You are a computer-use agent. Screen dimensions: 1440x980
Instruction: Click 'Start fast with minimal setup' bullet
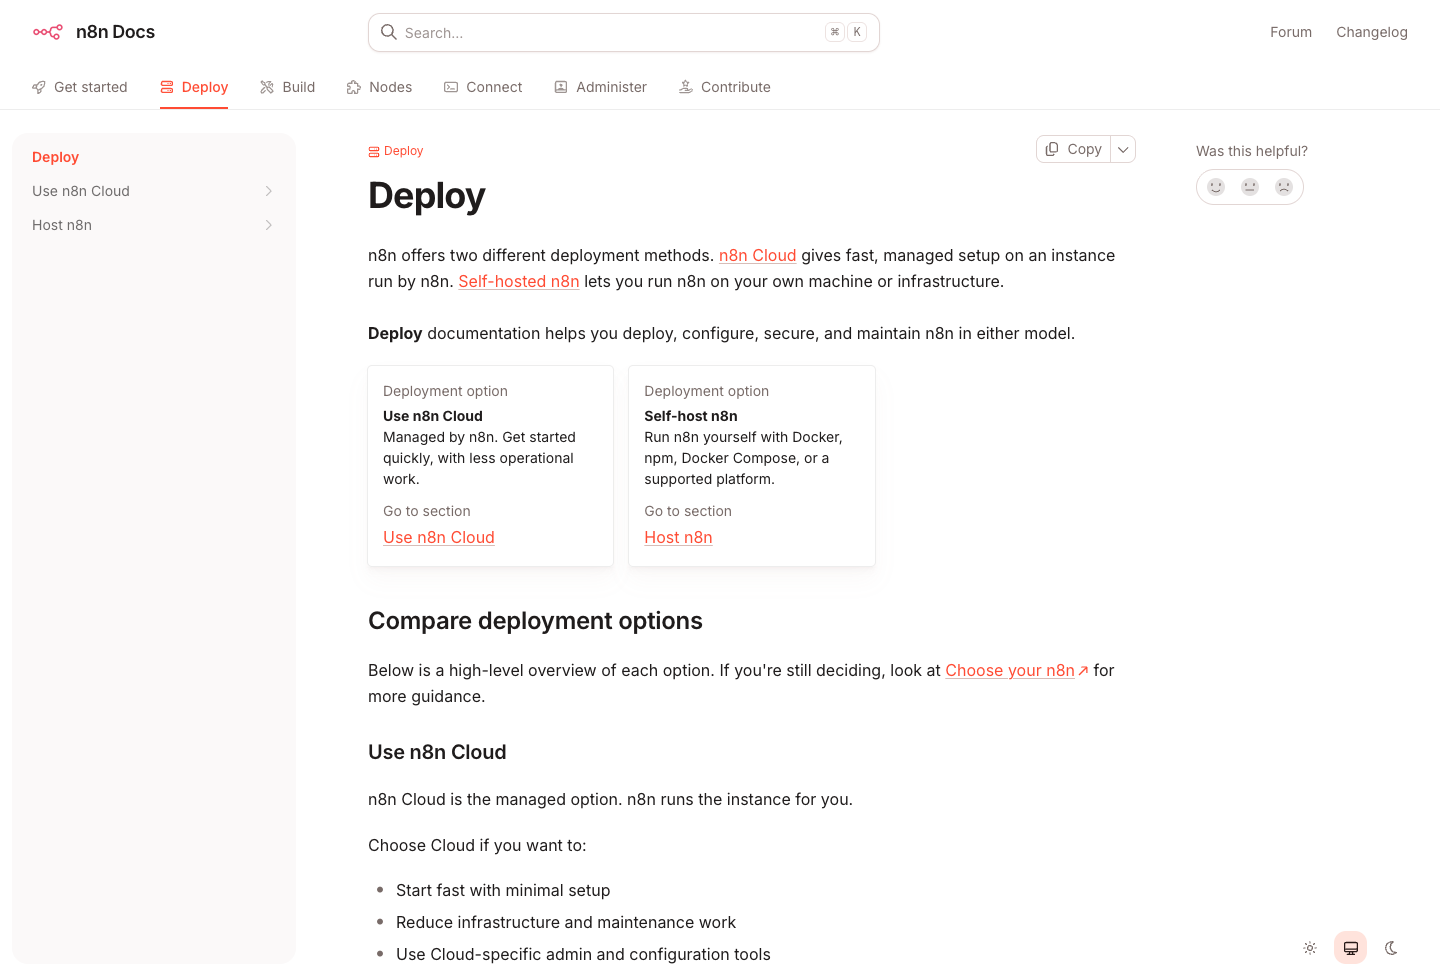coord(503,890)
